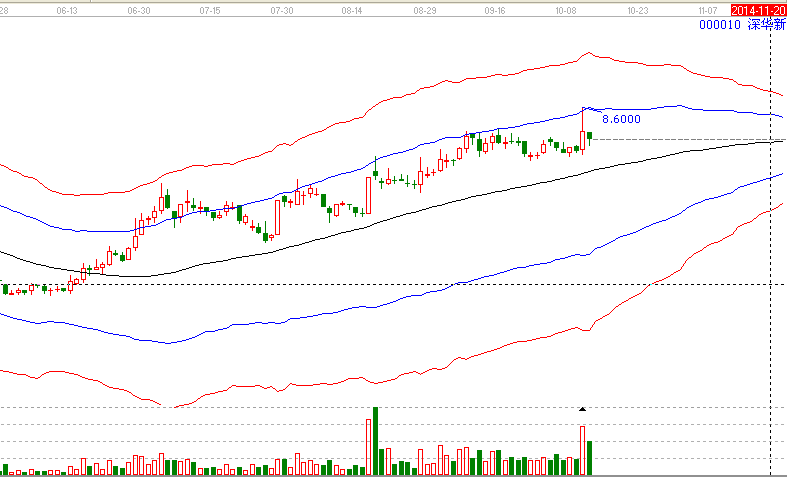Viewport: 787px width, 483px height.
Task: Click the tallest green volume bar
Action: pyautogui.click(x=375, y=441)
